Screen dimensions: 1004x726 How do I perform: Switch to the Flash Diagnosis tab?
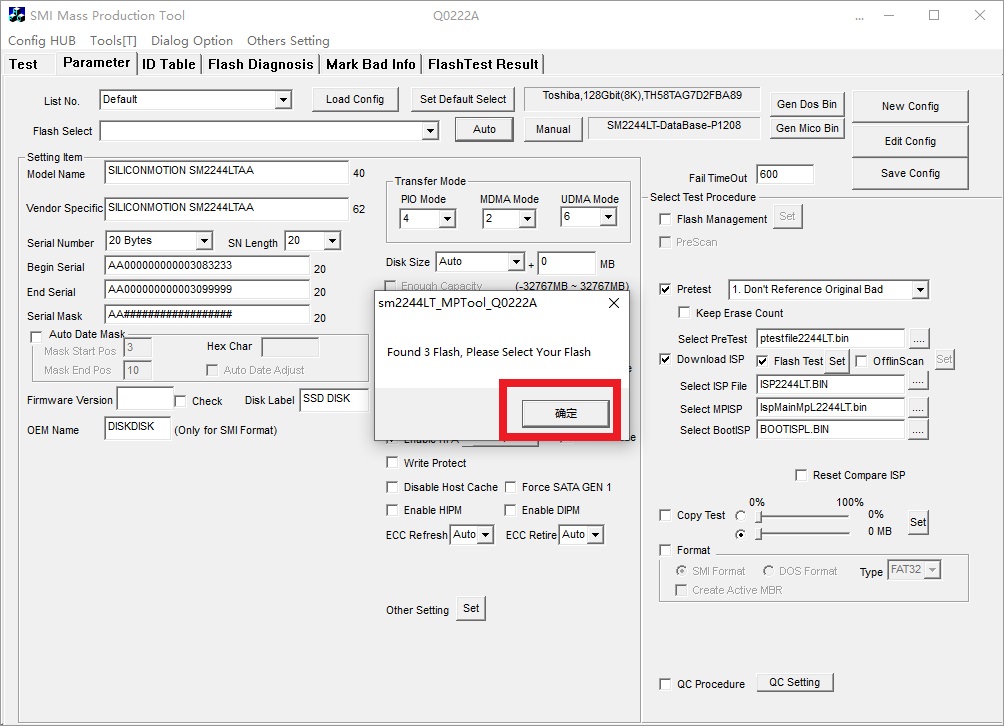260,64
